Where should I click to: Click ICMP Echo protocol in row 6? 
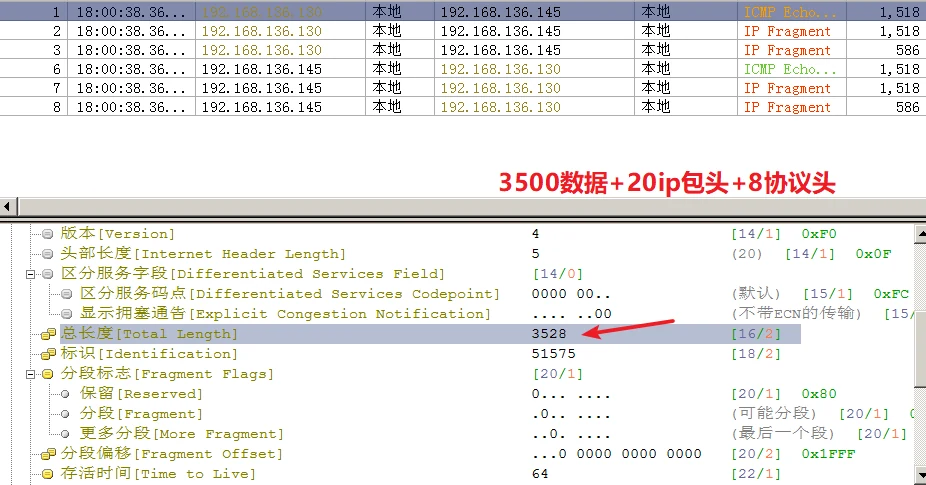790,69
